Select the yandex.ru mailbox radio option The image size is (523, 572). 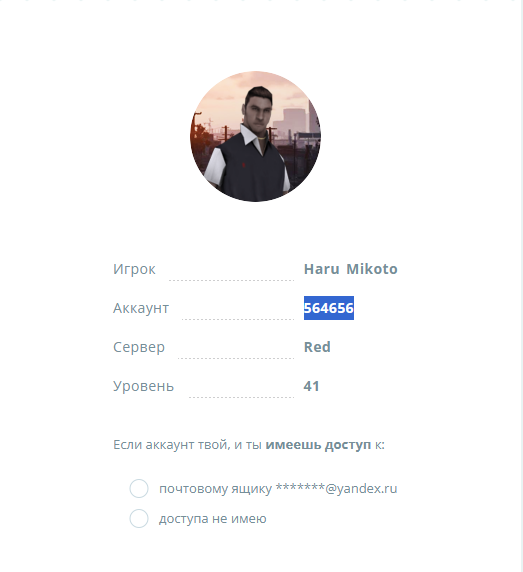pyautogui.click(x=139, y=488)
